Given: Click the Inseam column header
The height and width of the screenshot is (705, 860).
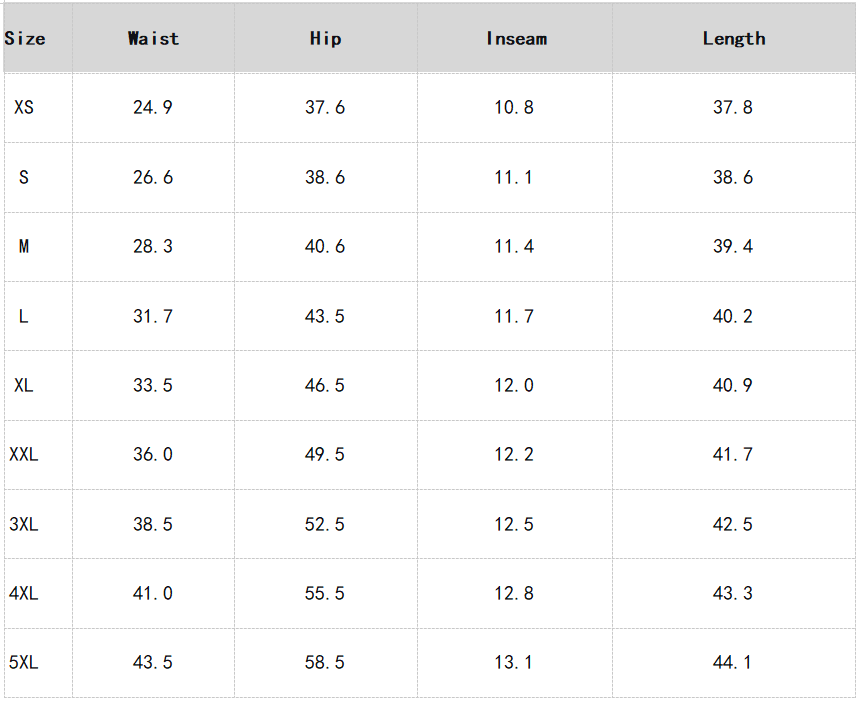Looking at the screenshot, I should click(x=516, y=39).
